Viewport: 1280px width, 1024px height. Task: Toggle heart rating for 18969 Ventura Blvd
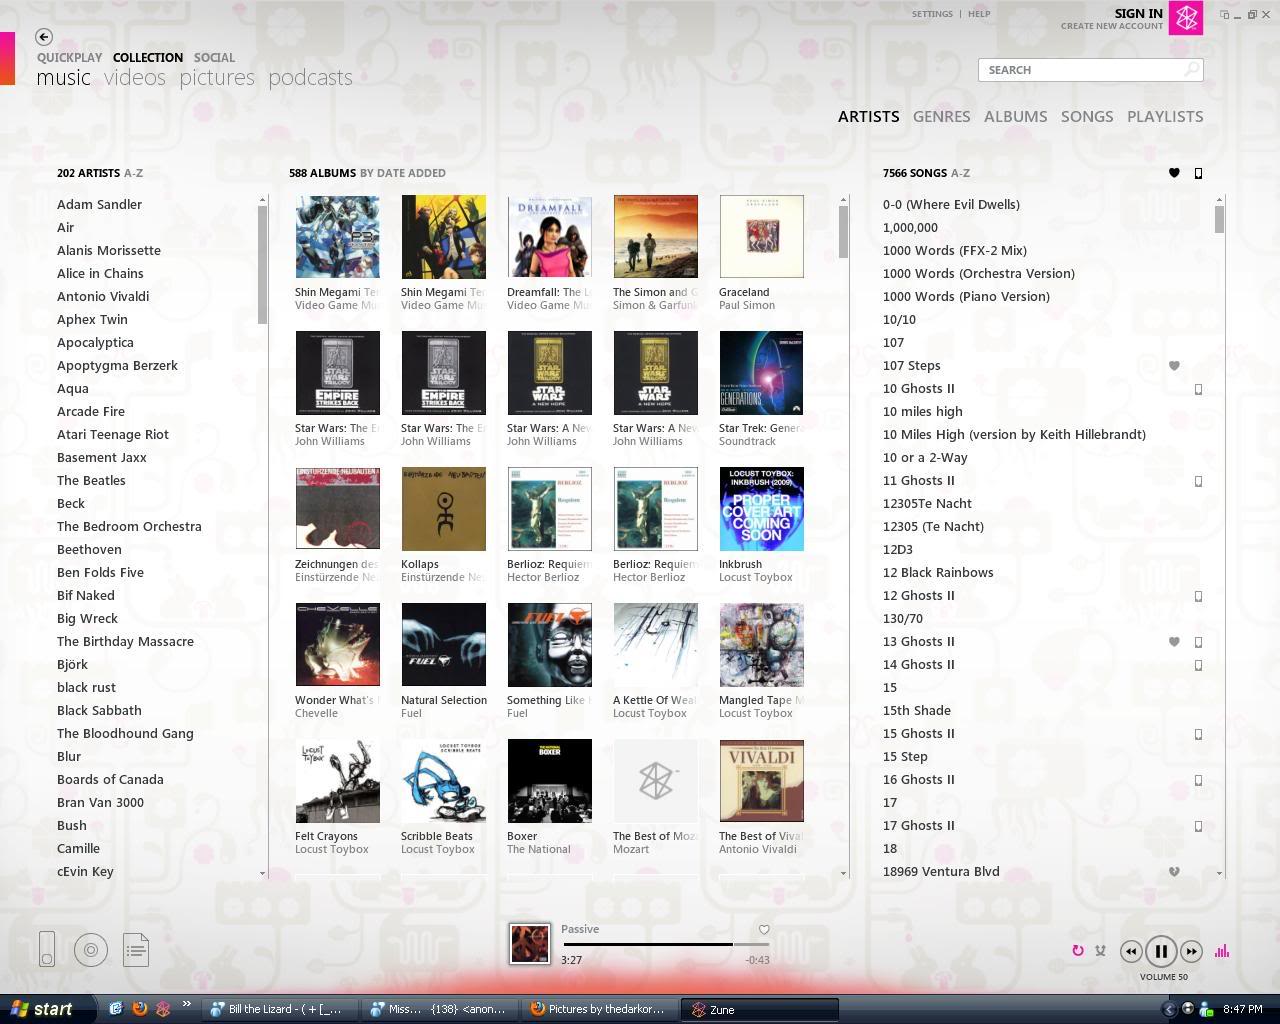1174,872
